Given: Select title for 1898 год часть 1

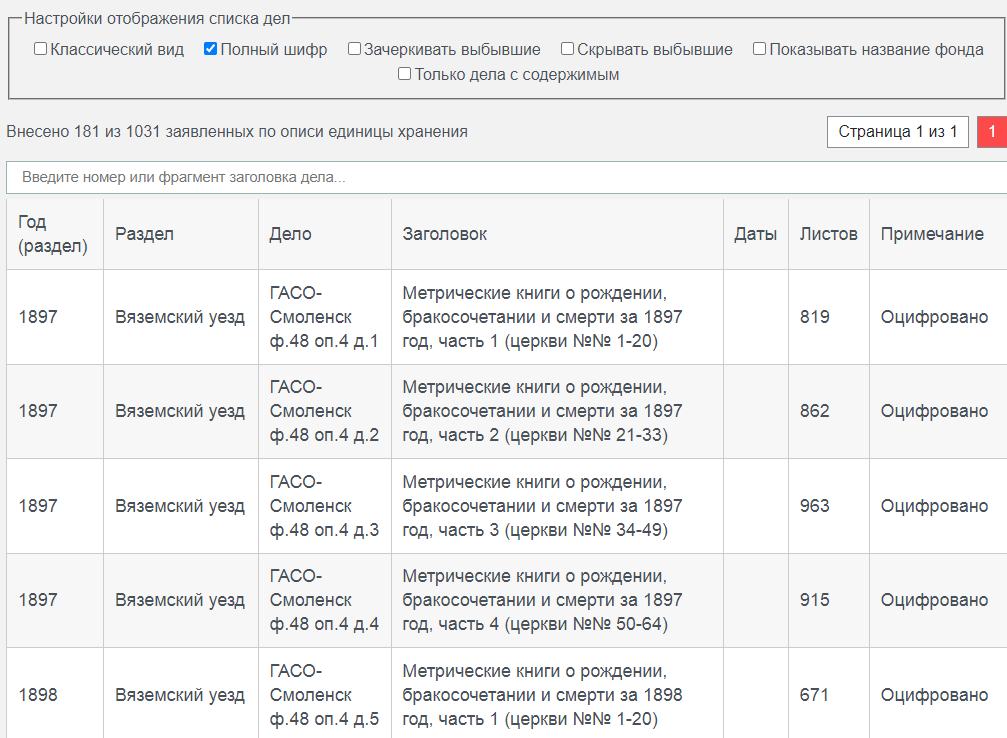Looking at the screenshot, I should coord(543,694).
